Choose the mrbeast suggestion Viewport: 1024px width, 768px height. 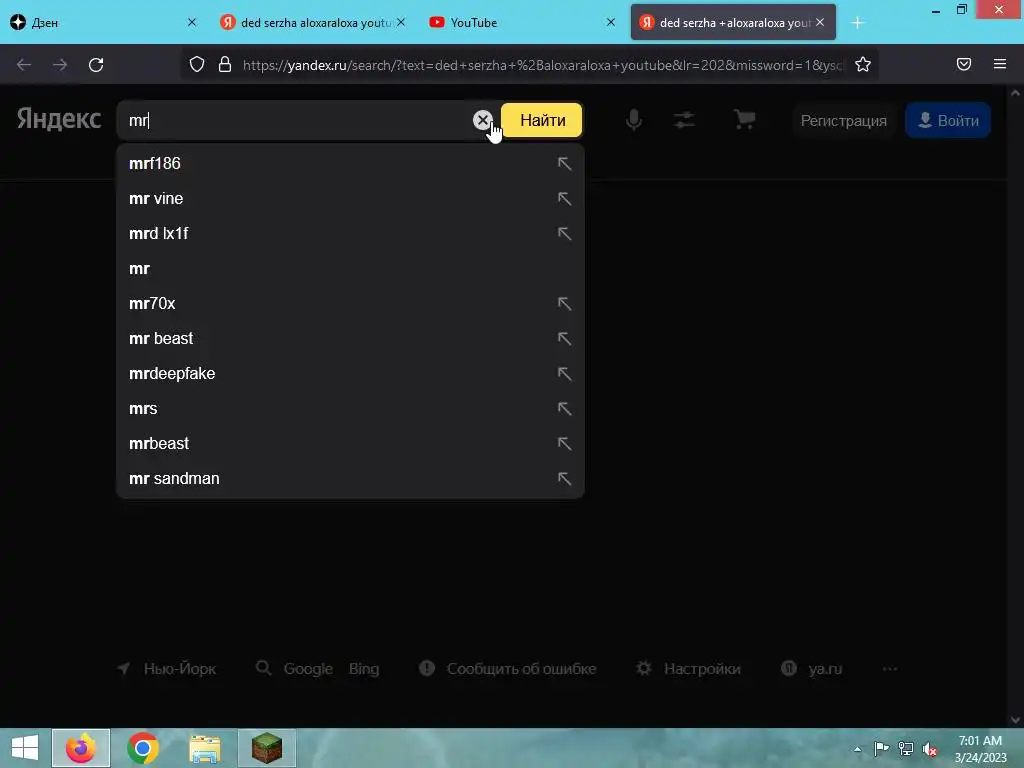pos(350,443)
